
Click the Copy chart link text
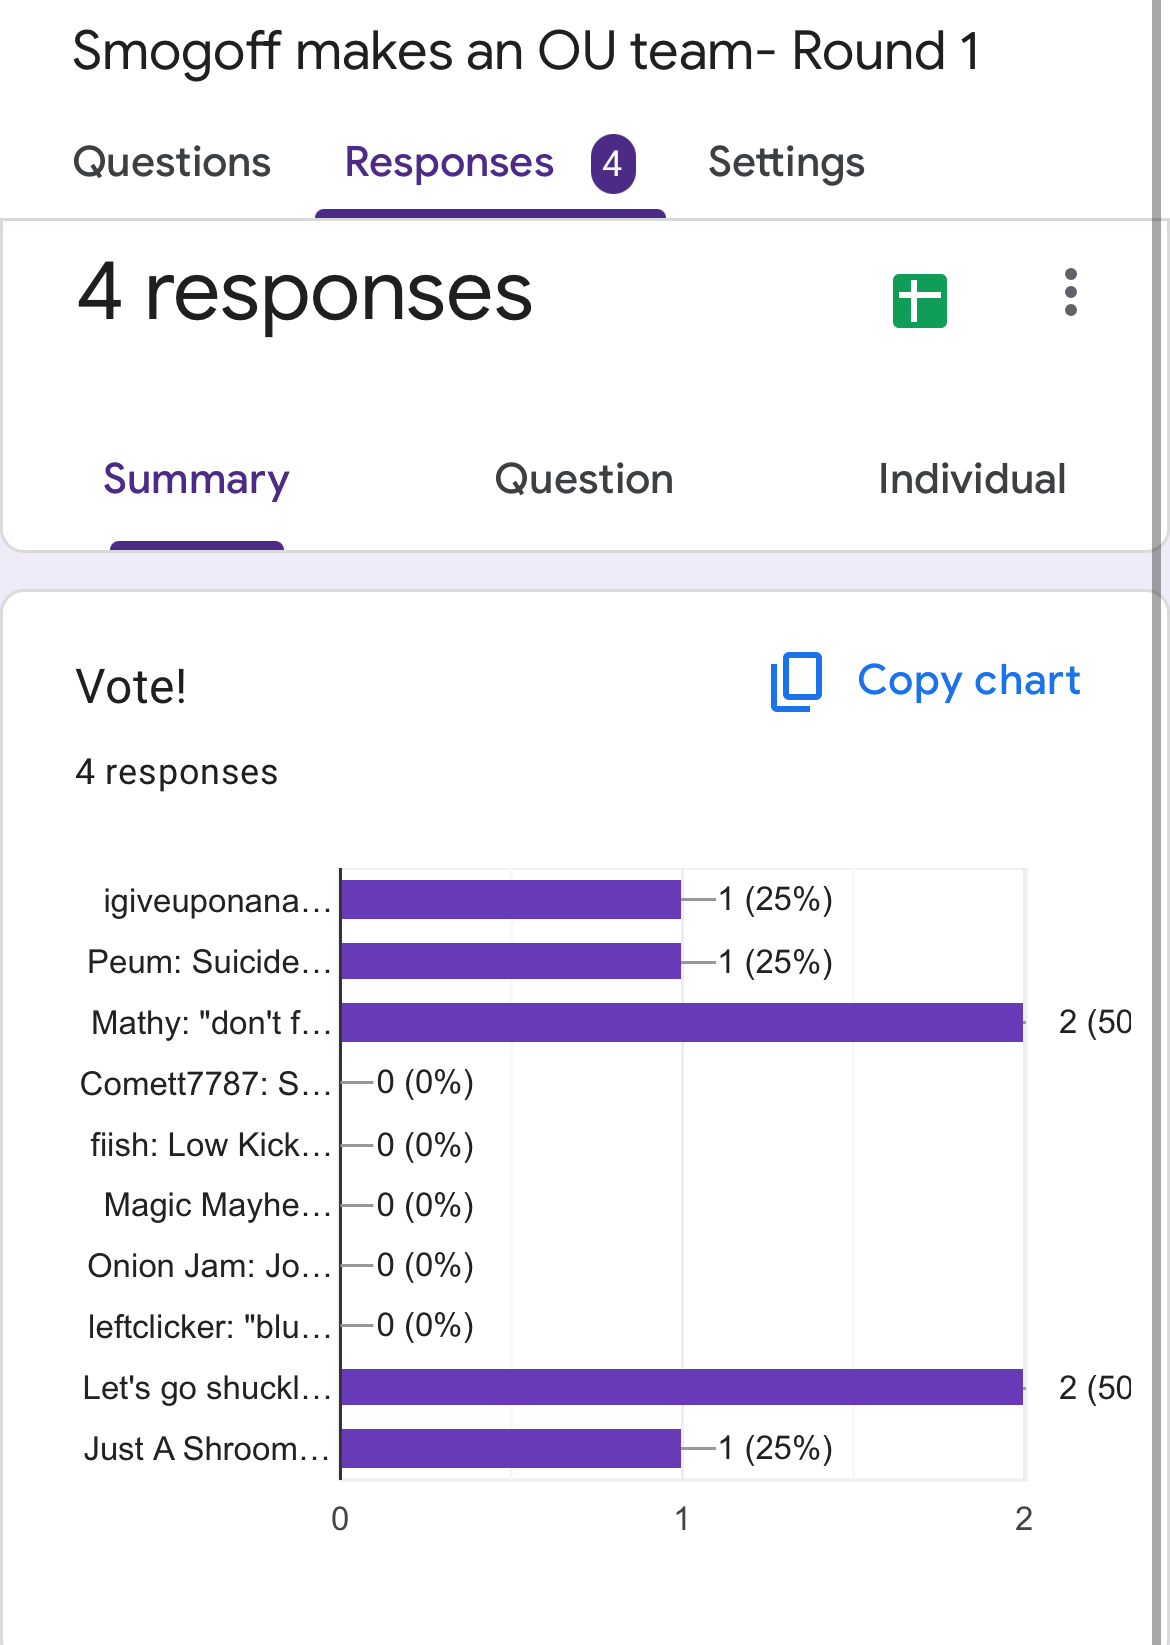coord(968,681)
